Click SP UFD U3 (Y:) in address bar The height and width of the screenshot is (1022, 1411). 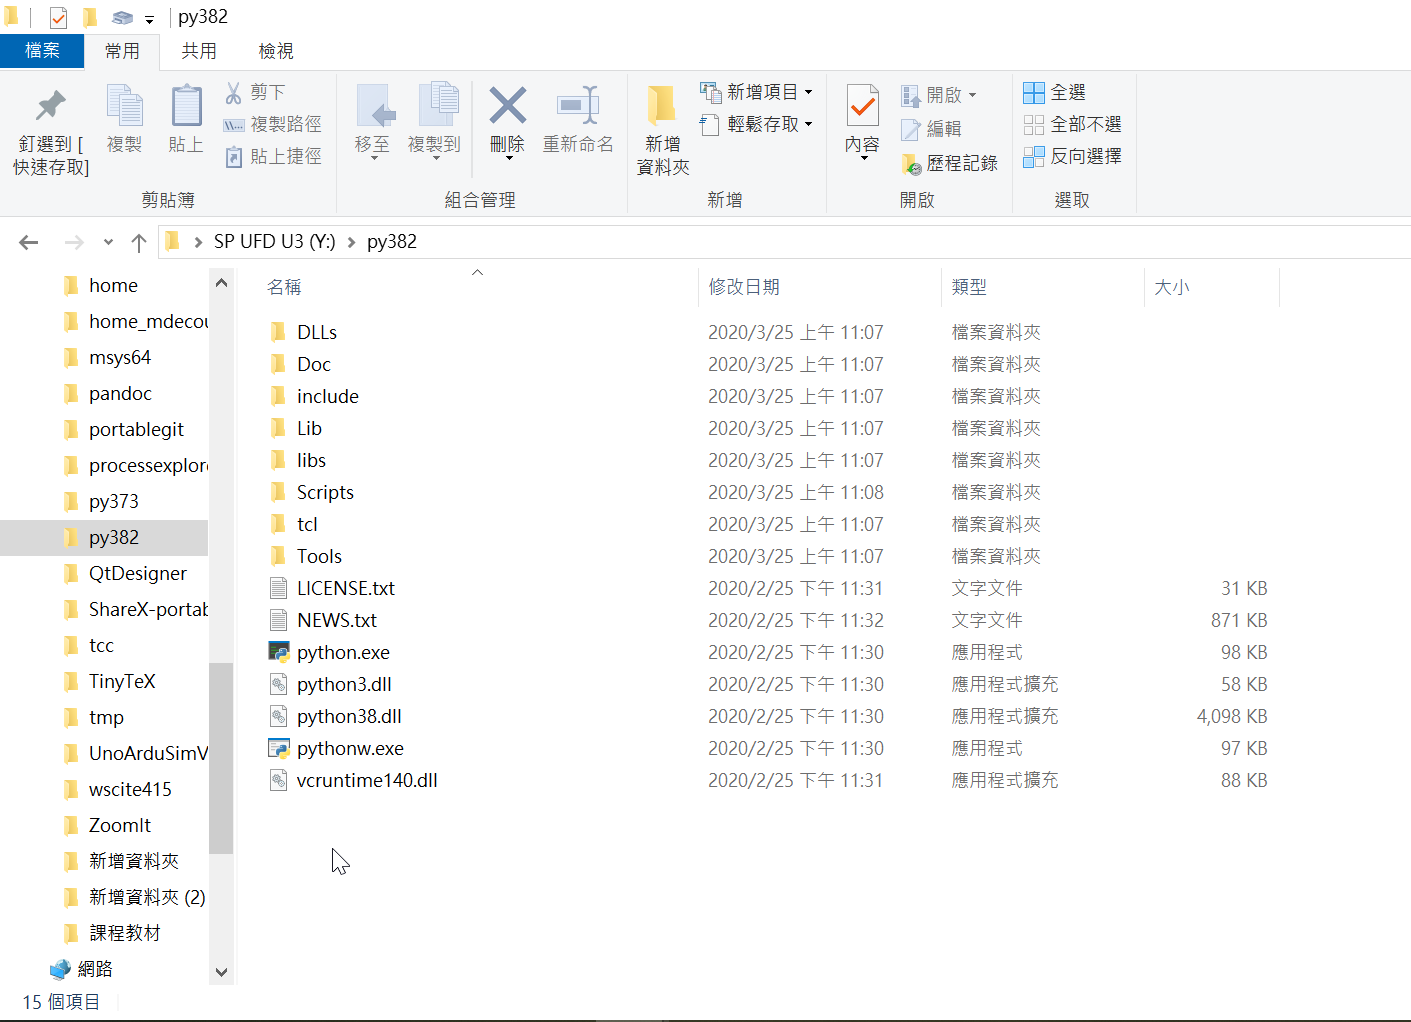tap(274, 242)
